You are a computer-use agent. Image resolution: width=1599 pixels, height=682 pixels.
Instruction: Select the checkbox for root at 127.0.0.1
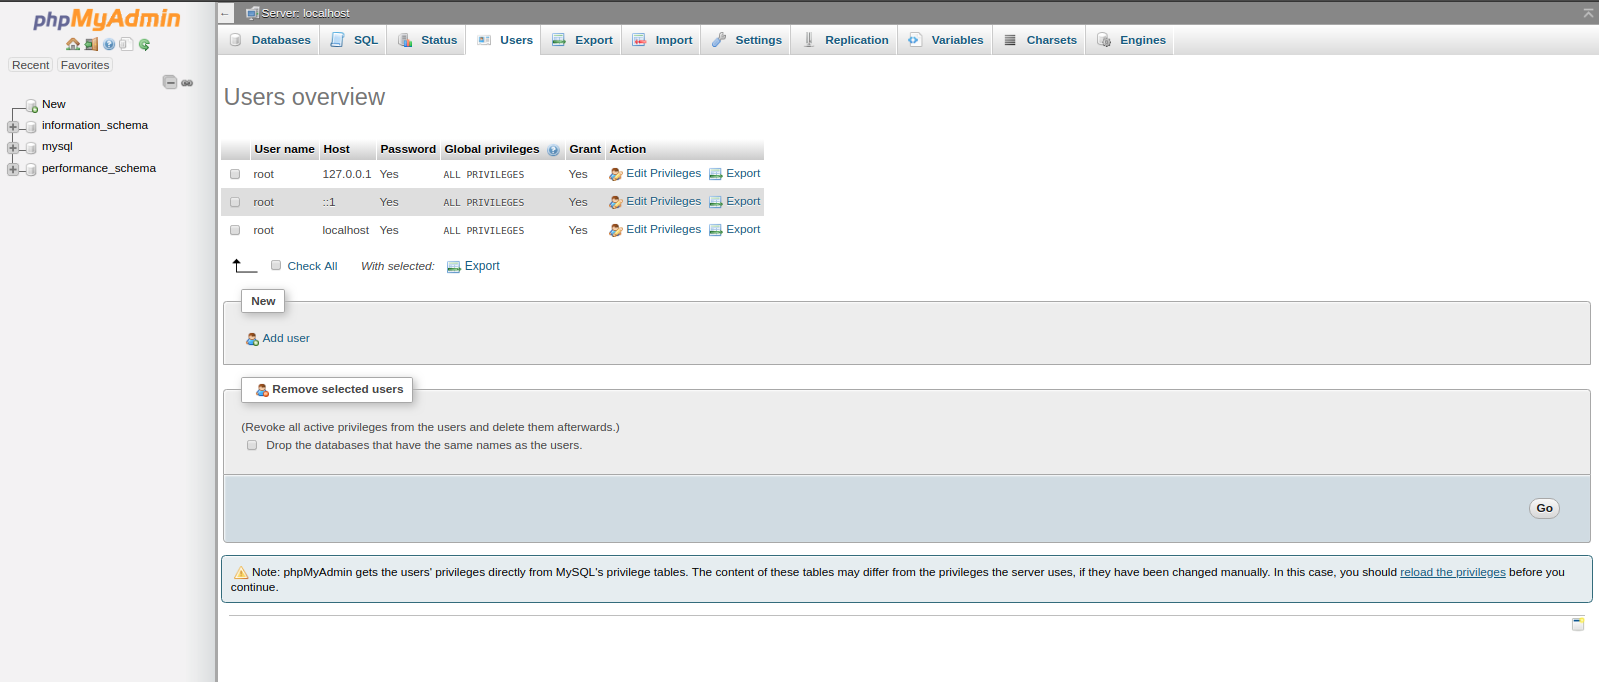235,174
